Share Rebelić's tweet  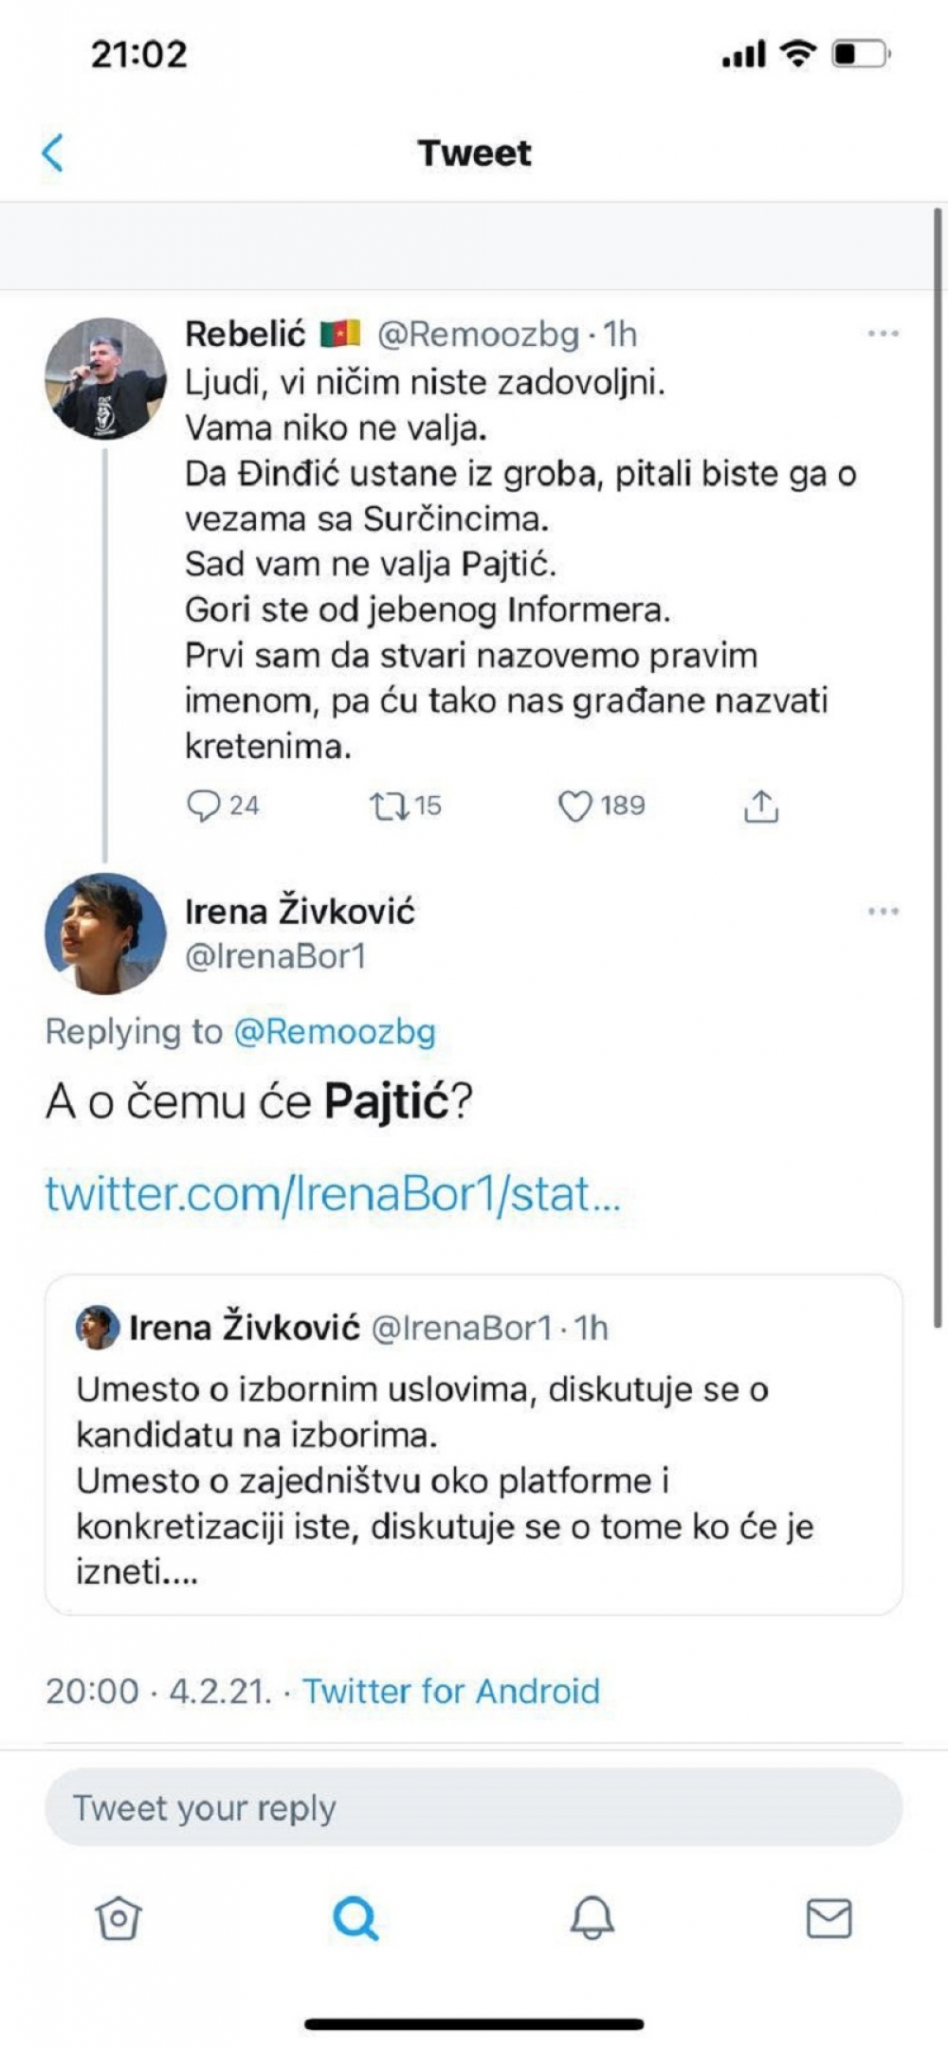(x=762, y=806)
